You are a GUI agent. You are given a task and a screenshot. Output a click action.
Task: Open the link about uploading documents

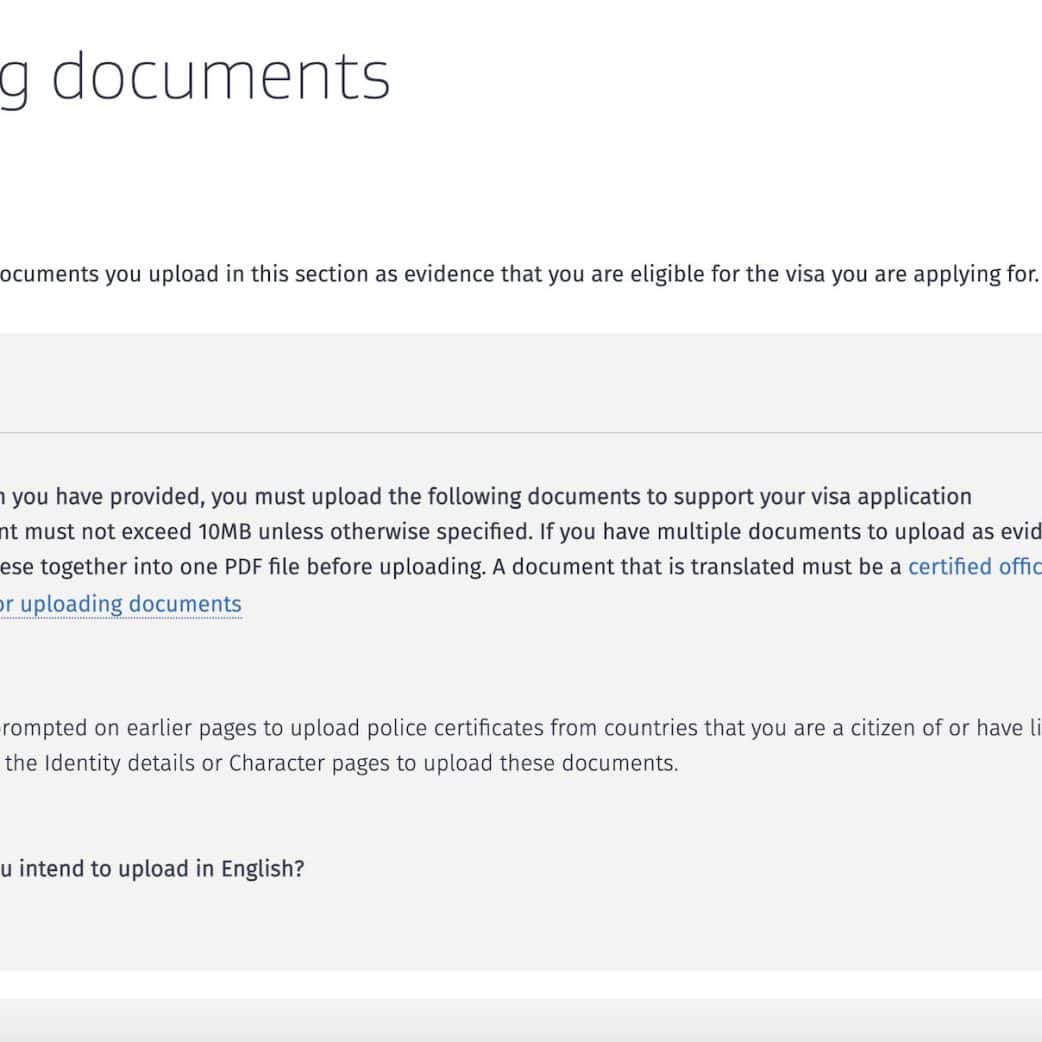tap(120, 604)
